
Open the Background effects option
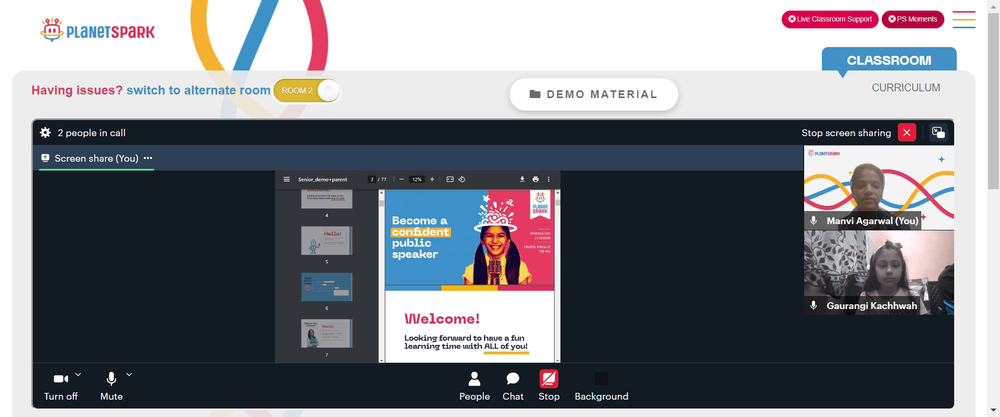601,386
